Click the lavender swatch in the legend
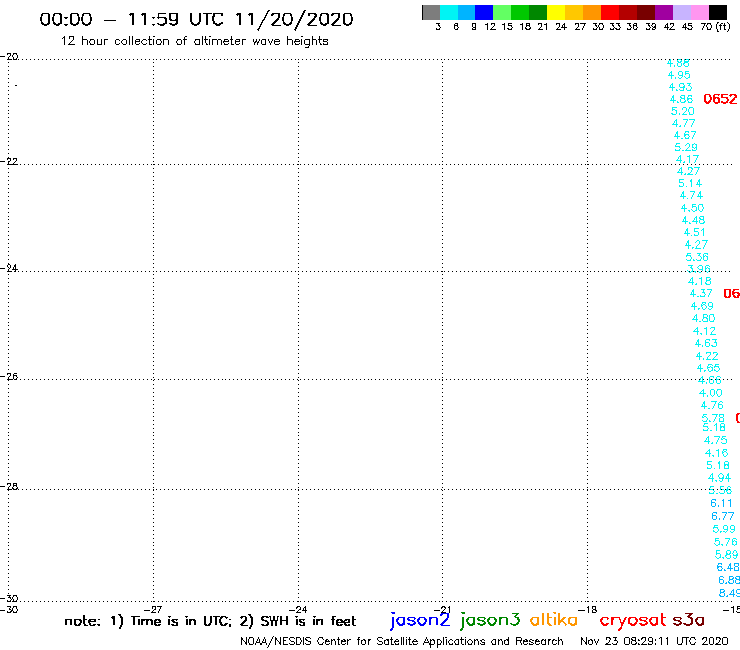 coord(681,12)
